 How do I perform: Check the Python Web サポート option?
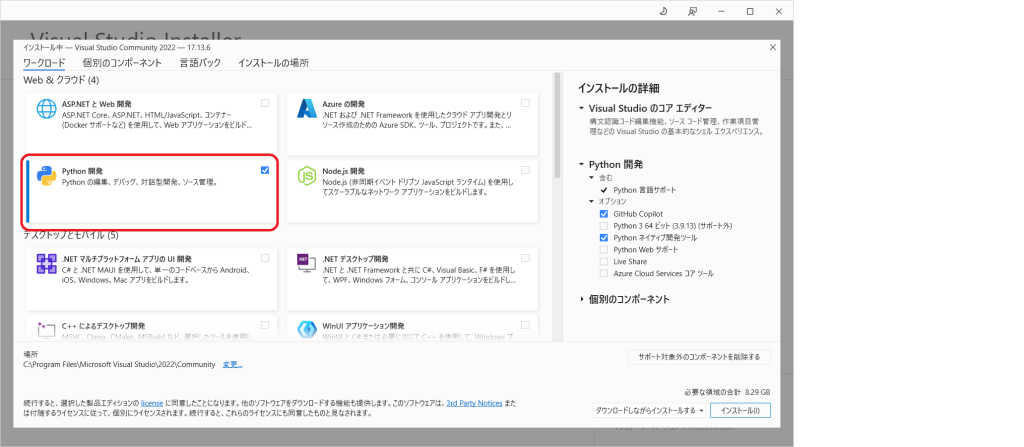(x=603, y=249)
